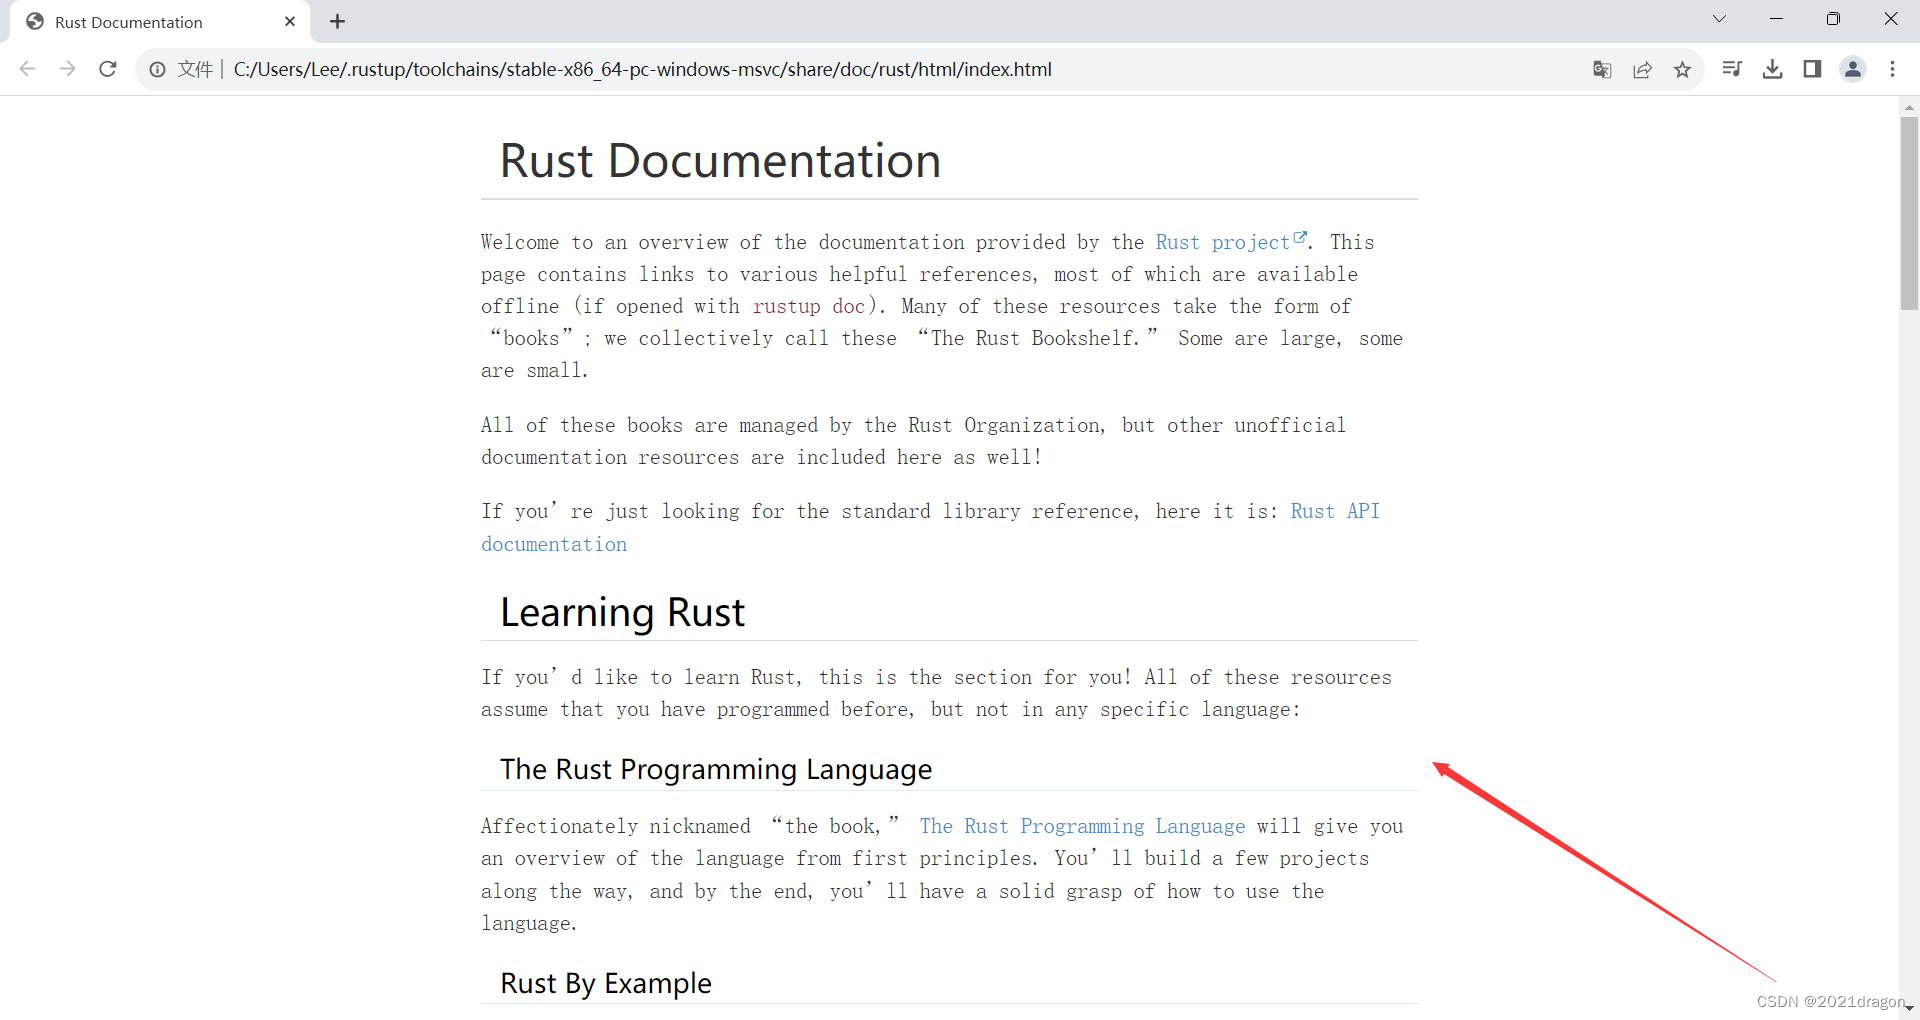The height and width of the screenshot is (1020, 1920).
Task: Click the vertical scrollbar thumb
Action: click(x=1909, y=212)
